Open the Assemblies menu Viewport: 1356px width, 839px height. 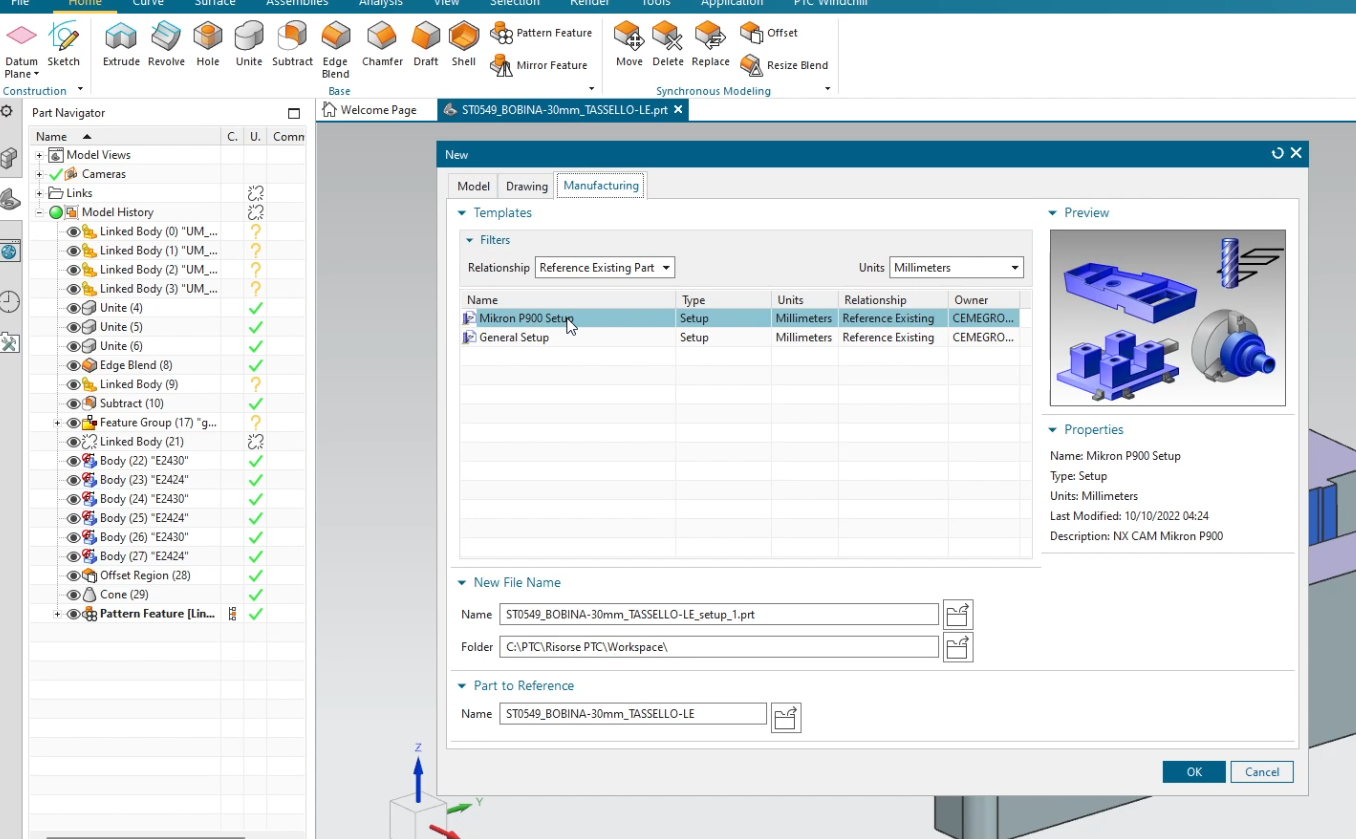tap(296, 4)
